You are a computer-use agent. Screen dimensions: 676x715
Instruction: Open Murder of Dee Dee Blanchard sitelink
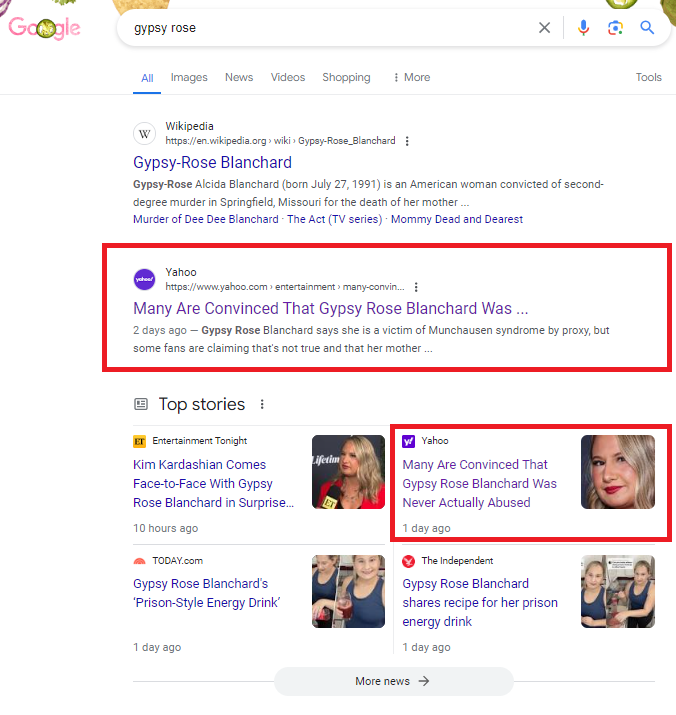[206, 219]
